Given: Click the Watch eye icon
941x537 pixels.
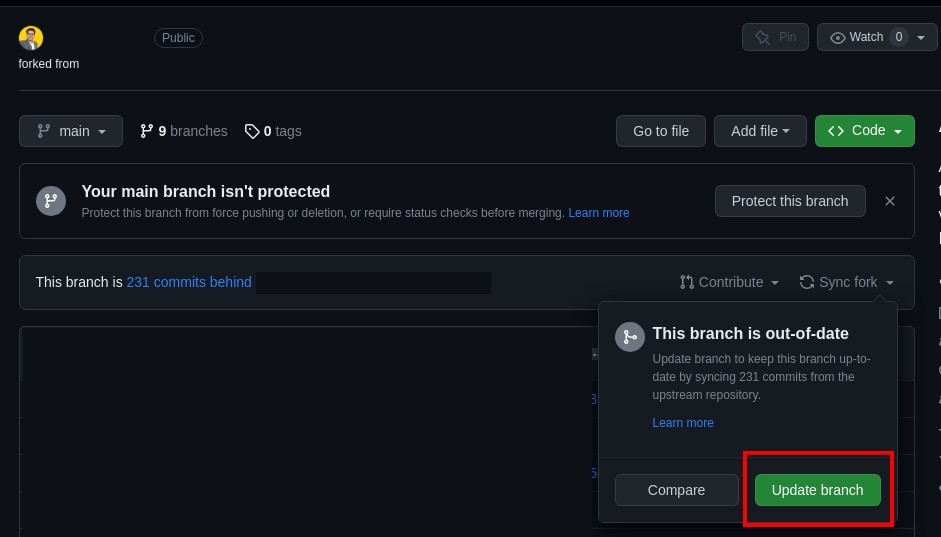Looking at the screenshot, I should pos(838,38).
